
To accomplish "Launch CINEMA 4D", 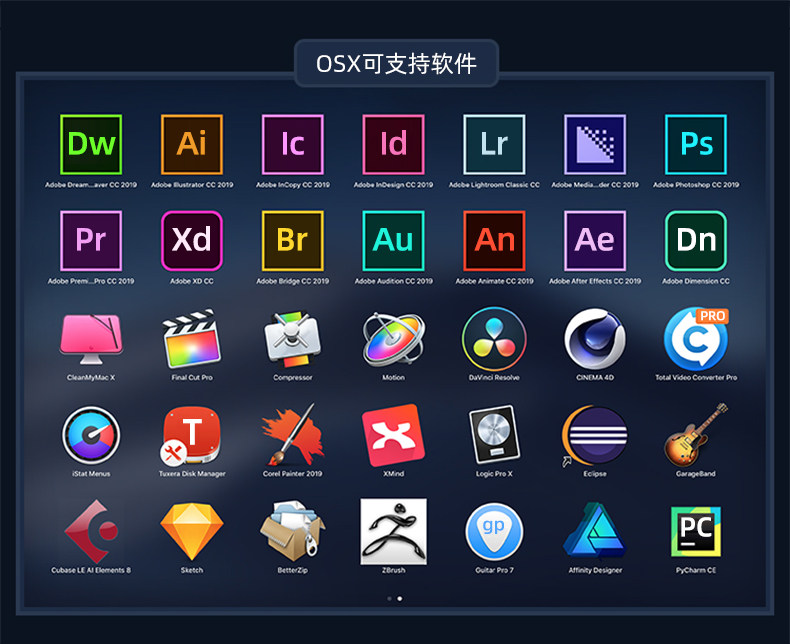I will click(595, 339).
